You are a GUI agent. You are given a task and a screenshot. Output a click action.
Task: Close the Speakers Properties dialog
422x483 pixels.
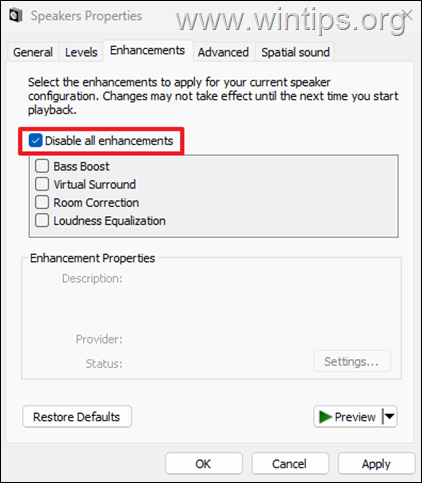click(x=407, y=15)
